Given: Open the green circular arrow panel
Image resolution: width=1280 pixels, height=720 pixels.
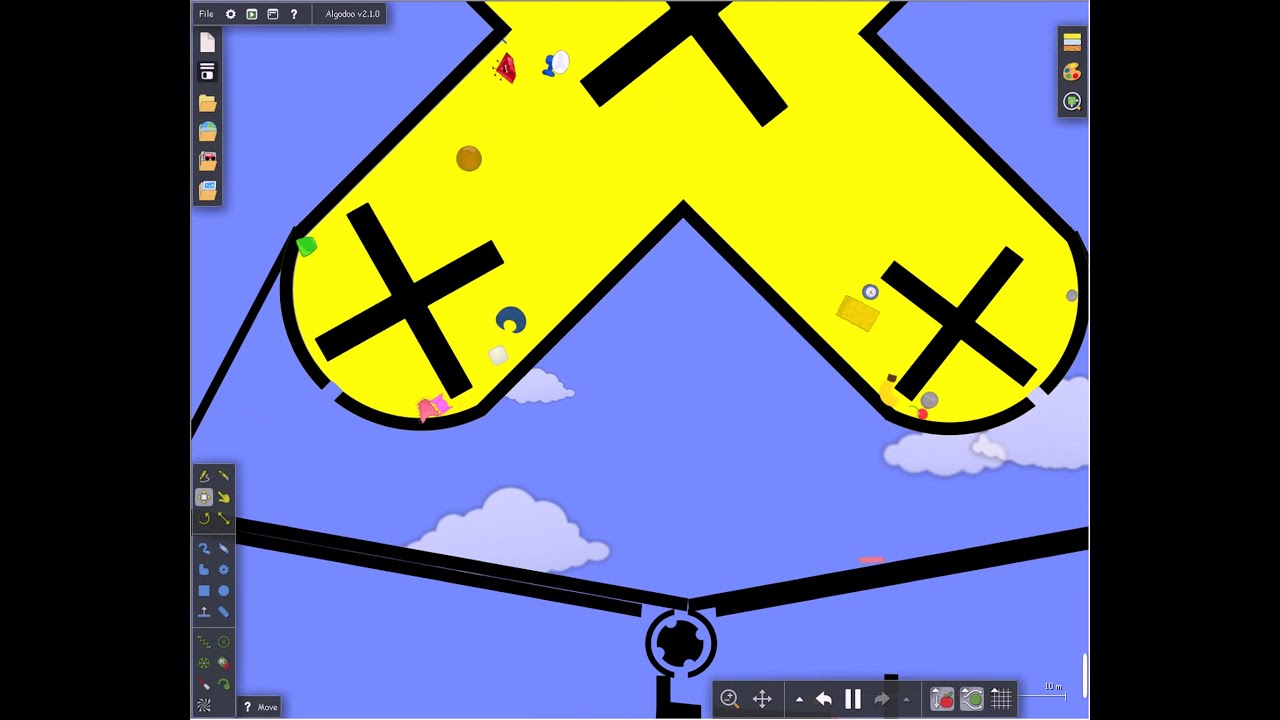Looking at the screenshot, I should click(1072, 102).
